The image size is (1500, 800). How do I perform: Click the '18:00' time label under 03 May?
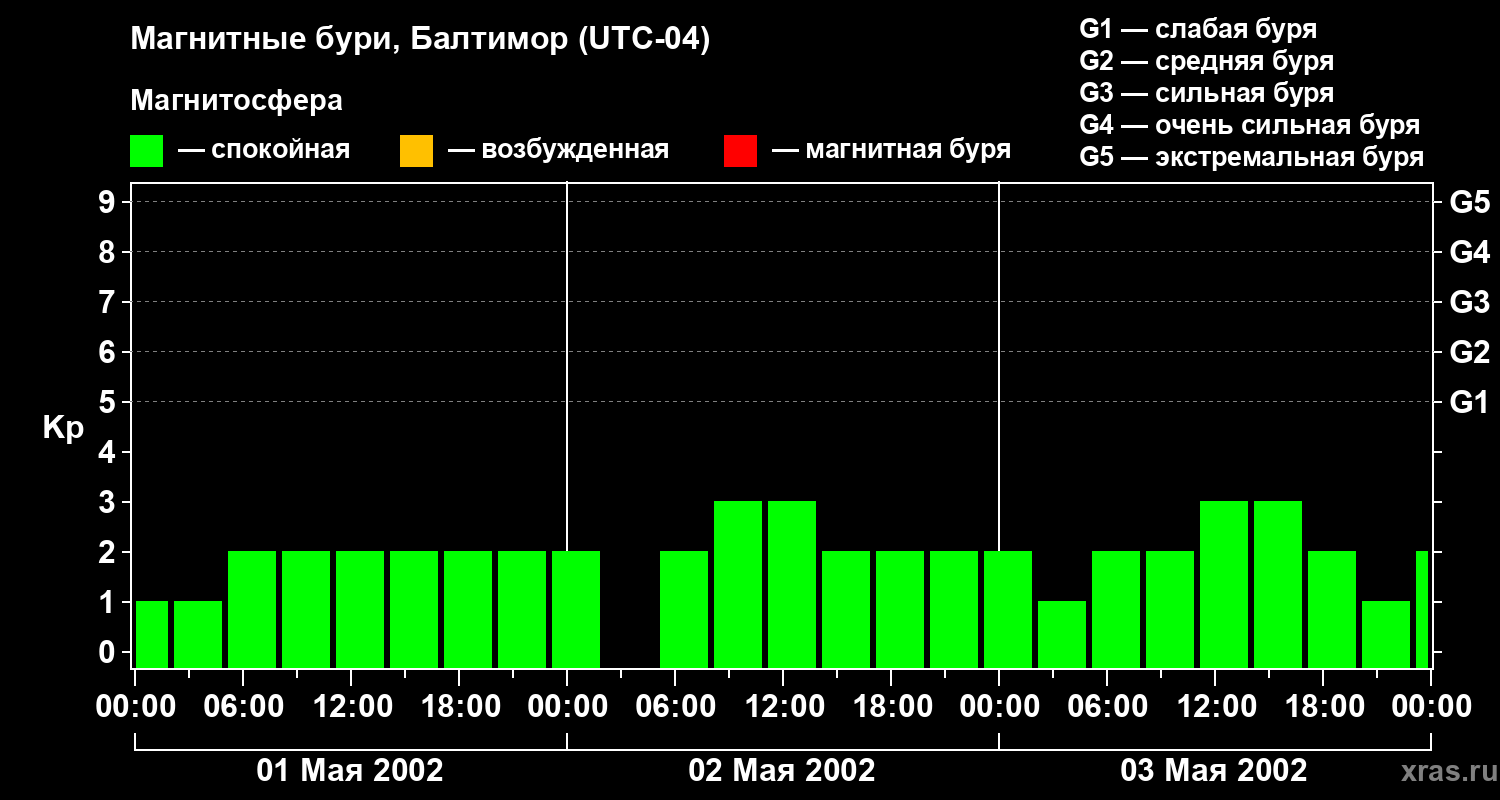point(1323,707)
